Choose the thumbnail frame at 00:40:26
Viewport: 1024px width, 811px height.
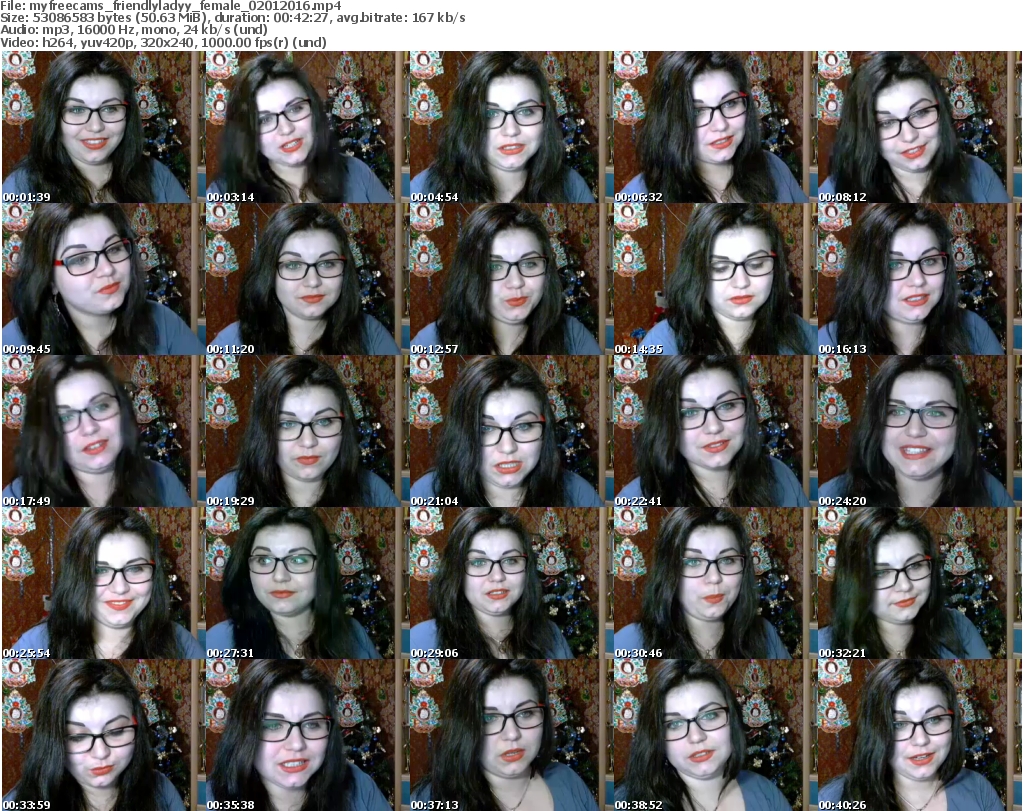pyautogui.click(x=920, y=735)
